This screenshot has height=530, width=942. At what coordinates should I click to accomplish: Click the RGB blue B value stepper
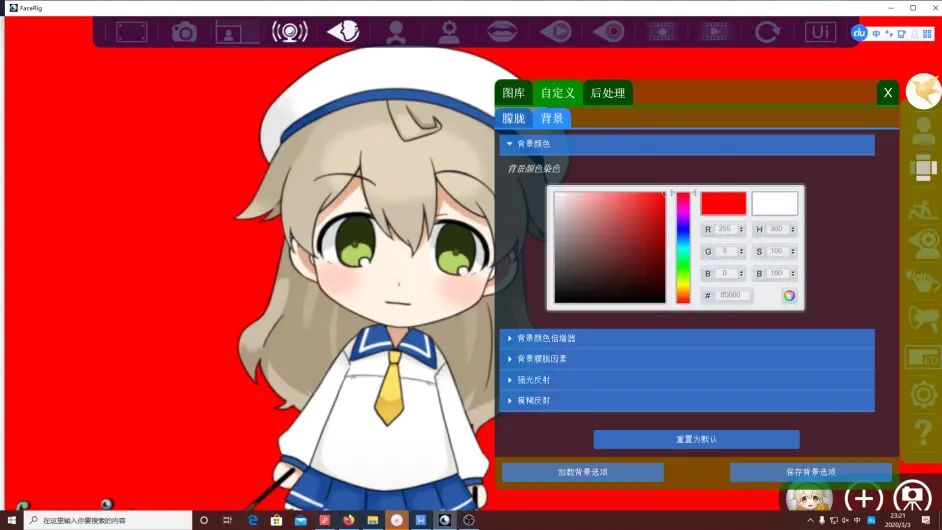[741, 273]
